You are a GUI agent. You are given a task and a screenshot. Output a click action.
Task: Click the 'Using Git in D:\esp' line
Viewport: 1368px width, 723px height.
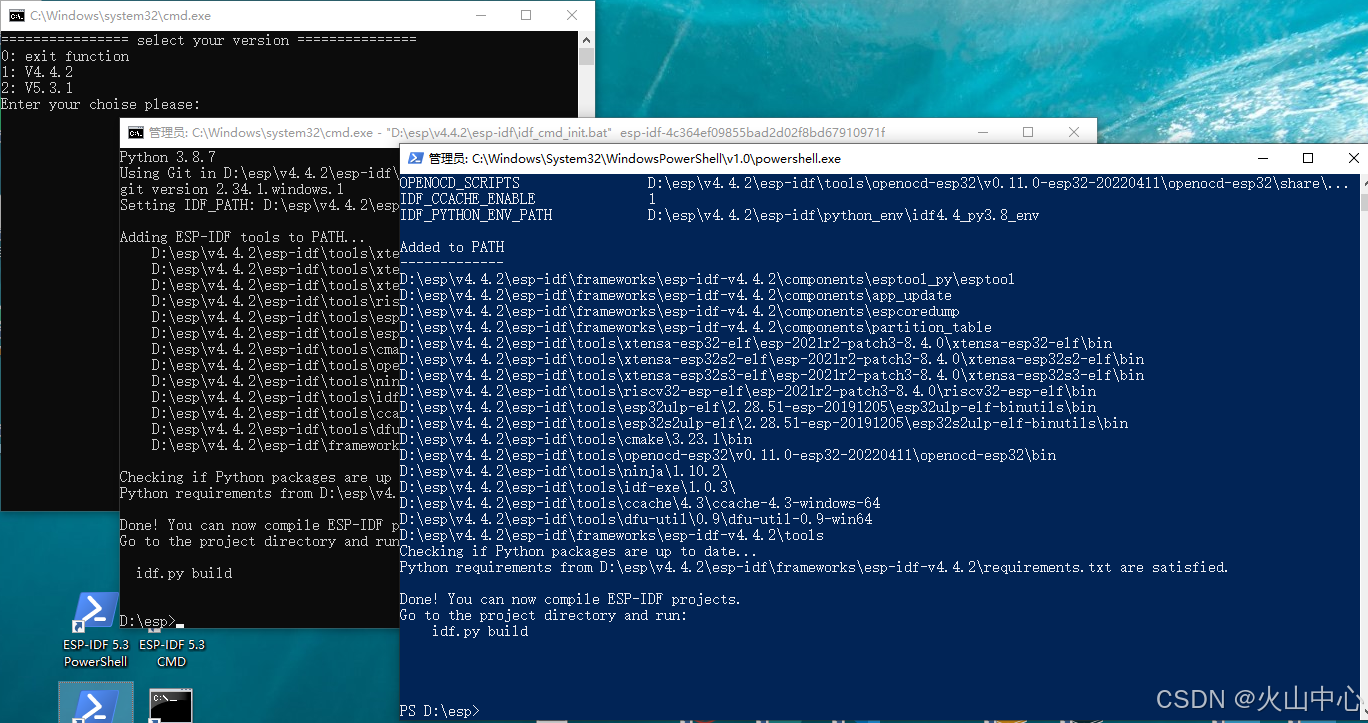tap(259, 173)
